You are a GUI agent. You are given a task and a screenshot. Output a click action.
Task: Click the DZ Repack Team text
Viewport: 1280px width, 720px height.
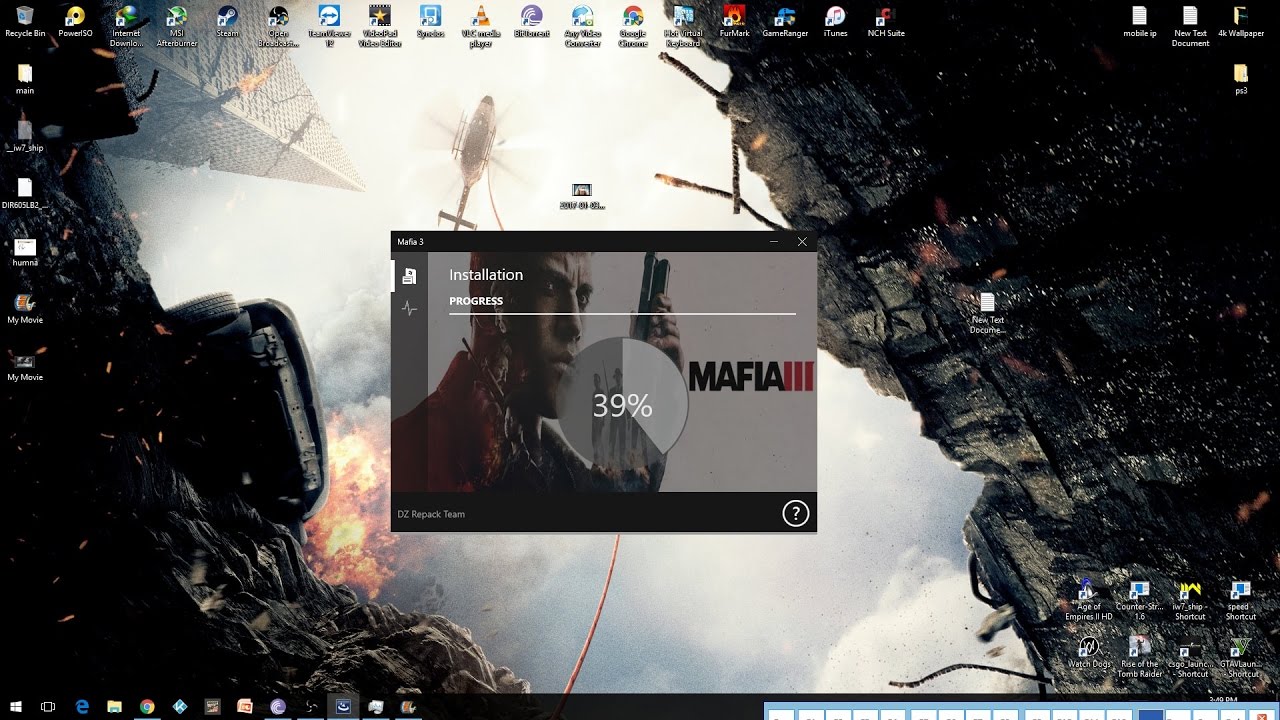431,514
